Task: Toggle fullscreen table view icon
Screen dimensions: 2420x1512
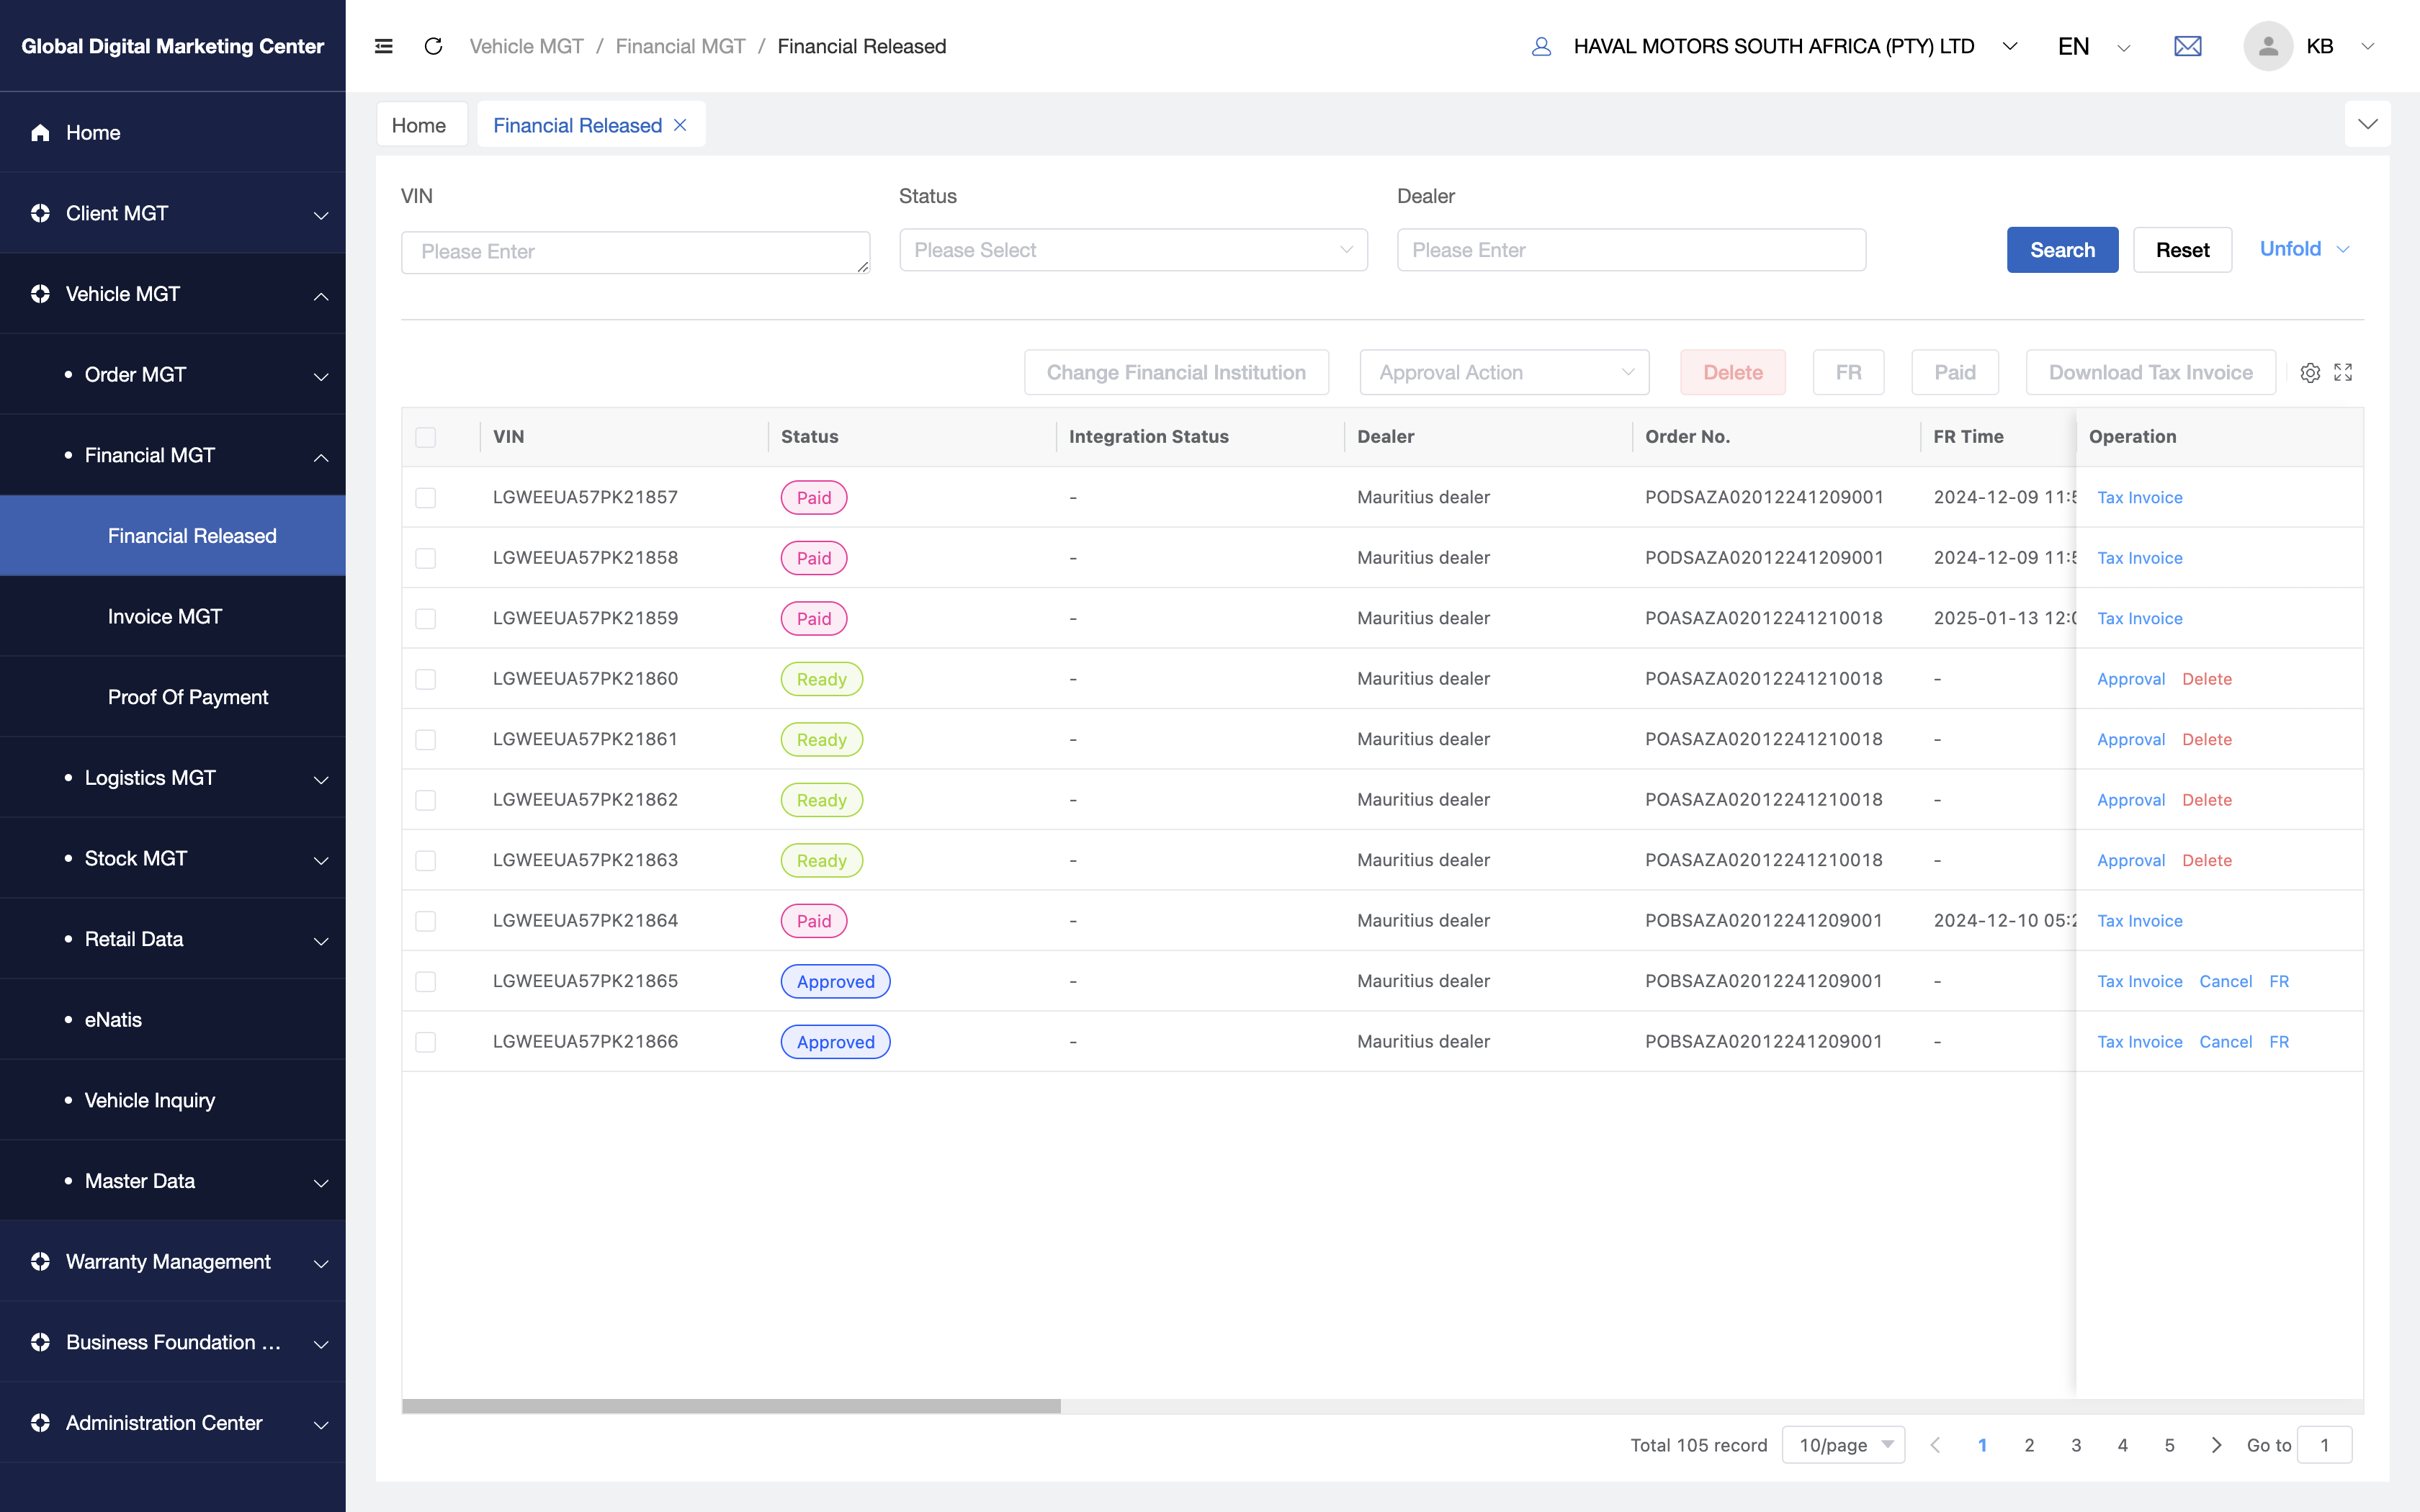Action: click(x=2343, y=372)
